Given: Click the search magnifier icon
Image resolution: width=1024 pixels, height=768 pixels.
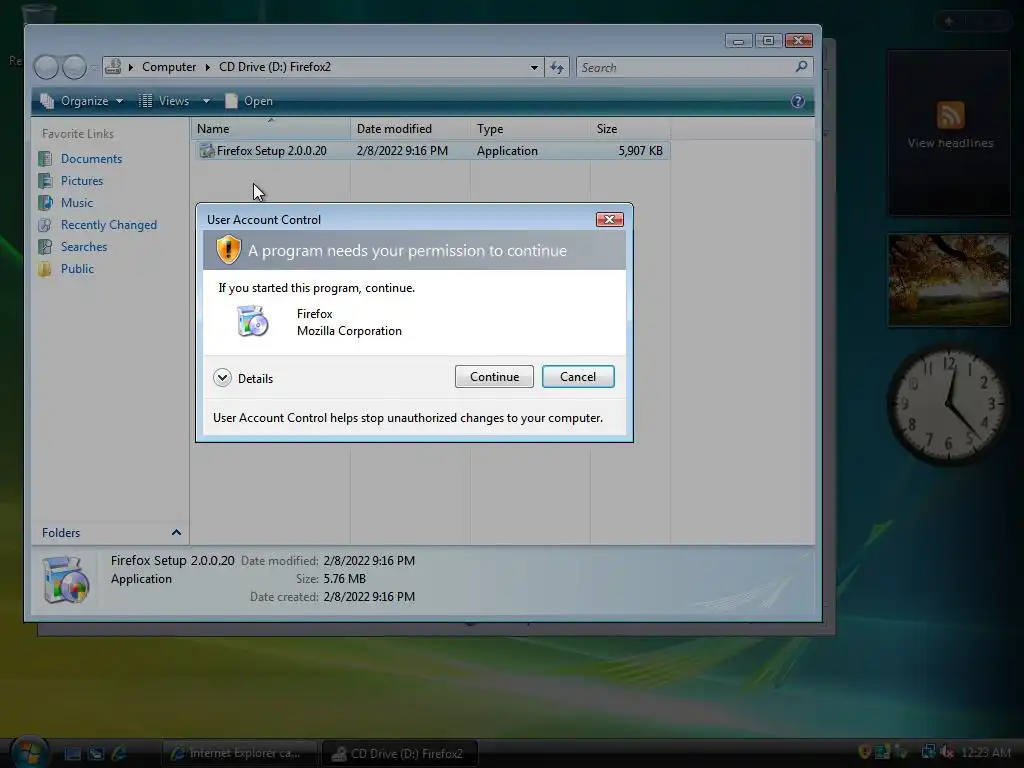Looking at the screenshot, I should pyautogui.click(x=801, y=67).
